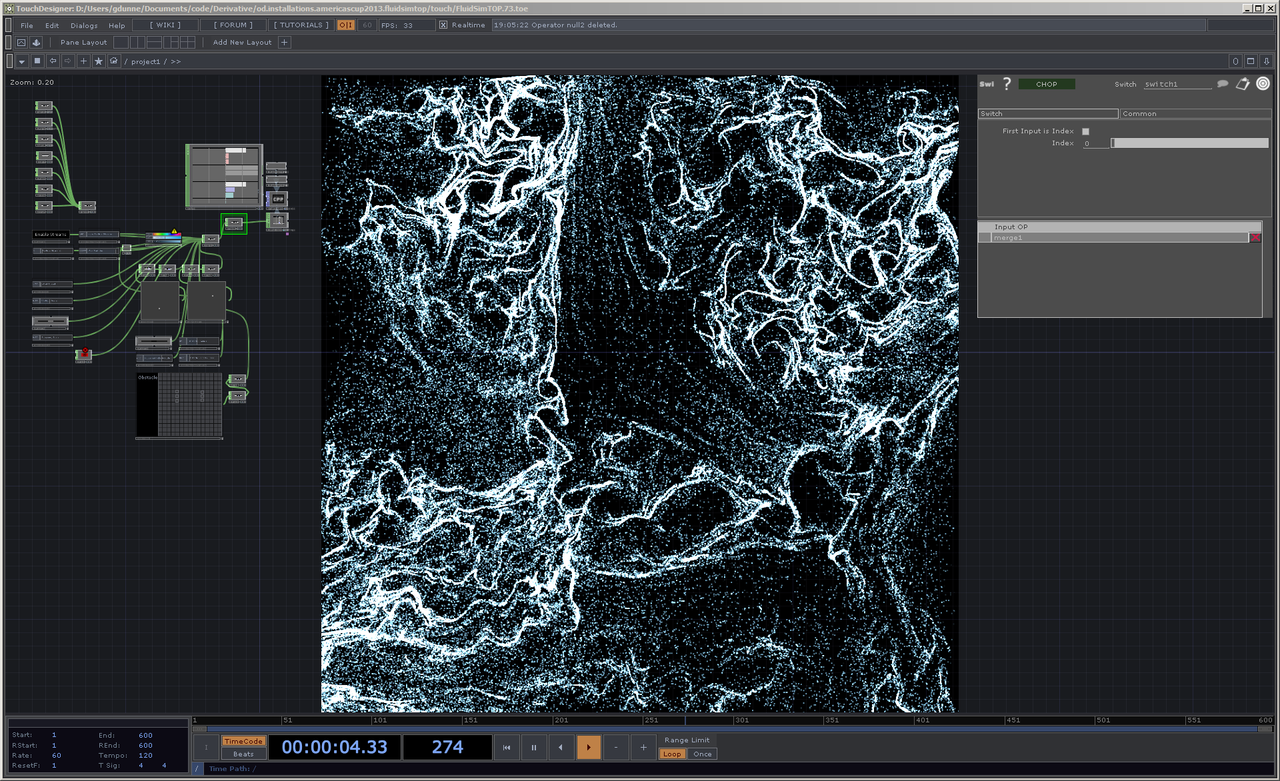Click the operator comment speech bubble icon

tap(1222, 84)
